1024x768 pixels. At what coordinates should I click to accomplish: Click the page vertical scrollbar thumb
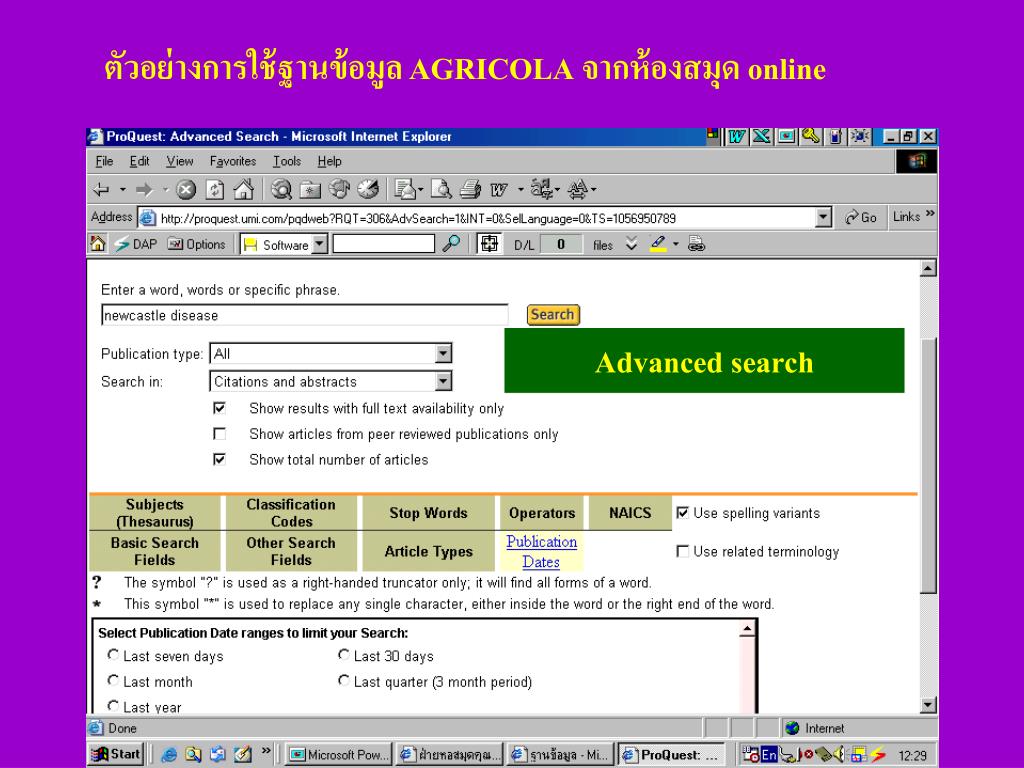[928, 465]
